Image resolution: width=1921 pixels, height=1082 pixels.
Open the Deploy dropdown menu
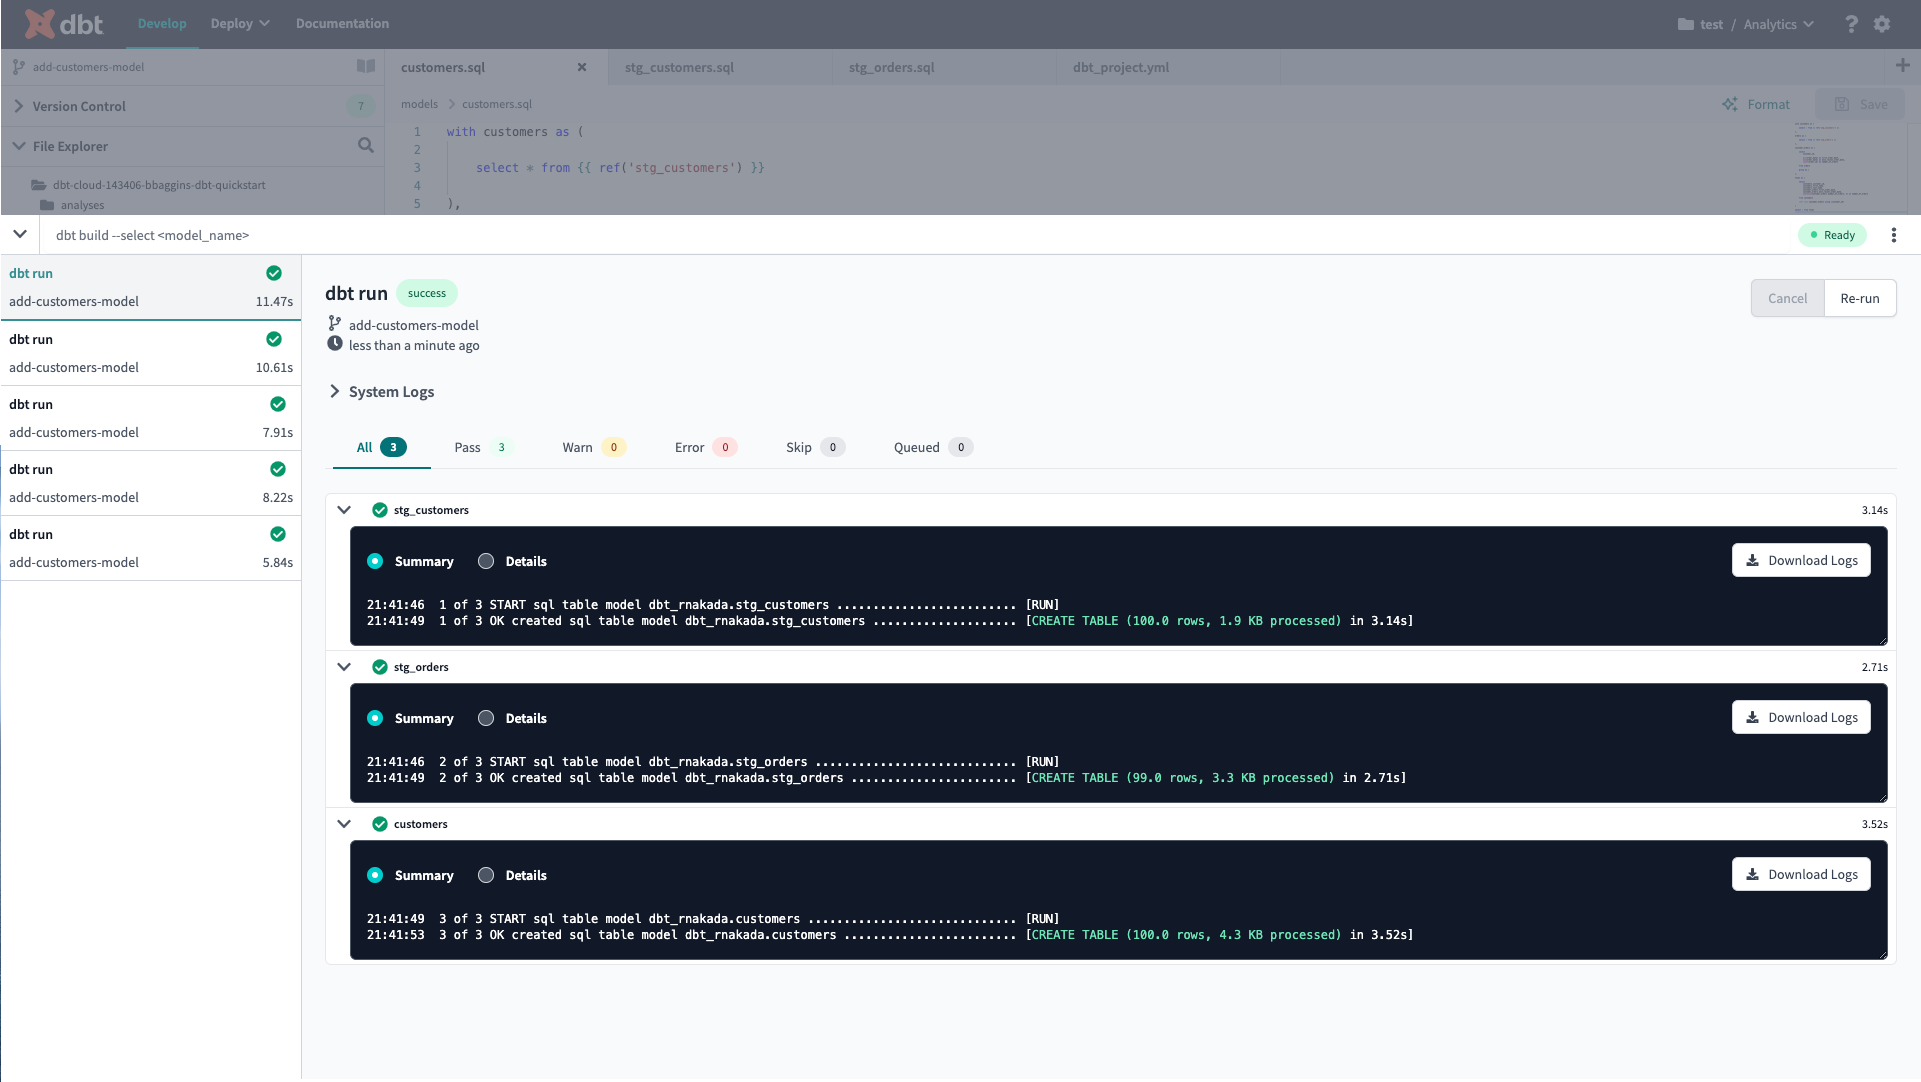(x=240, y=24)
